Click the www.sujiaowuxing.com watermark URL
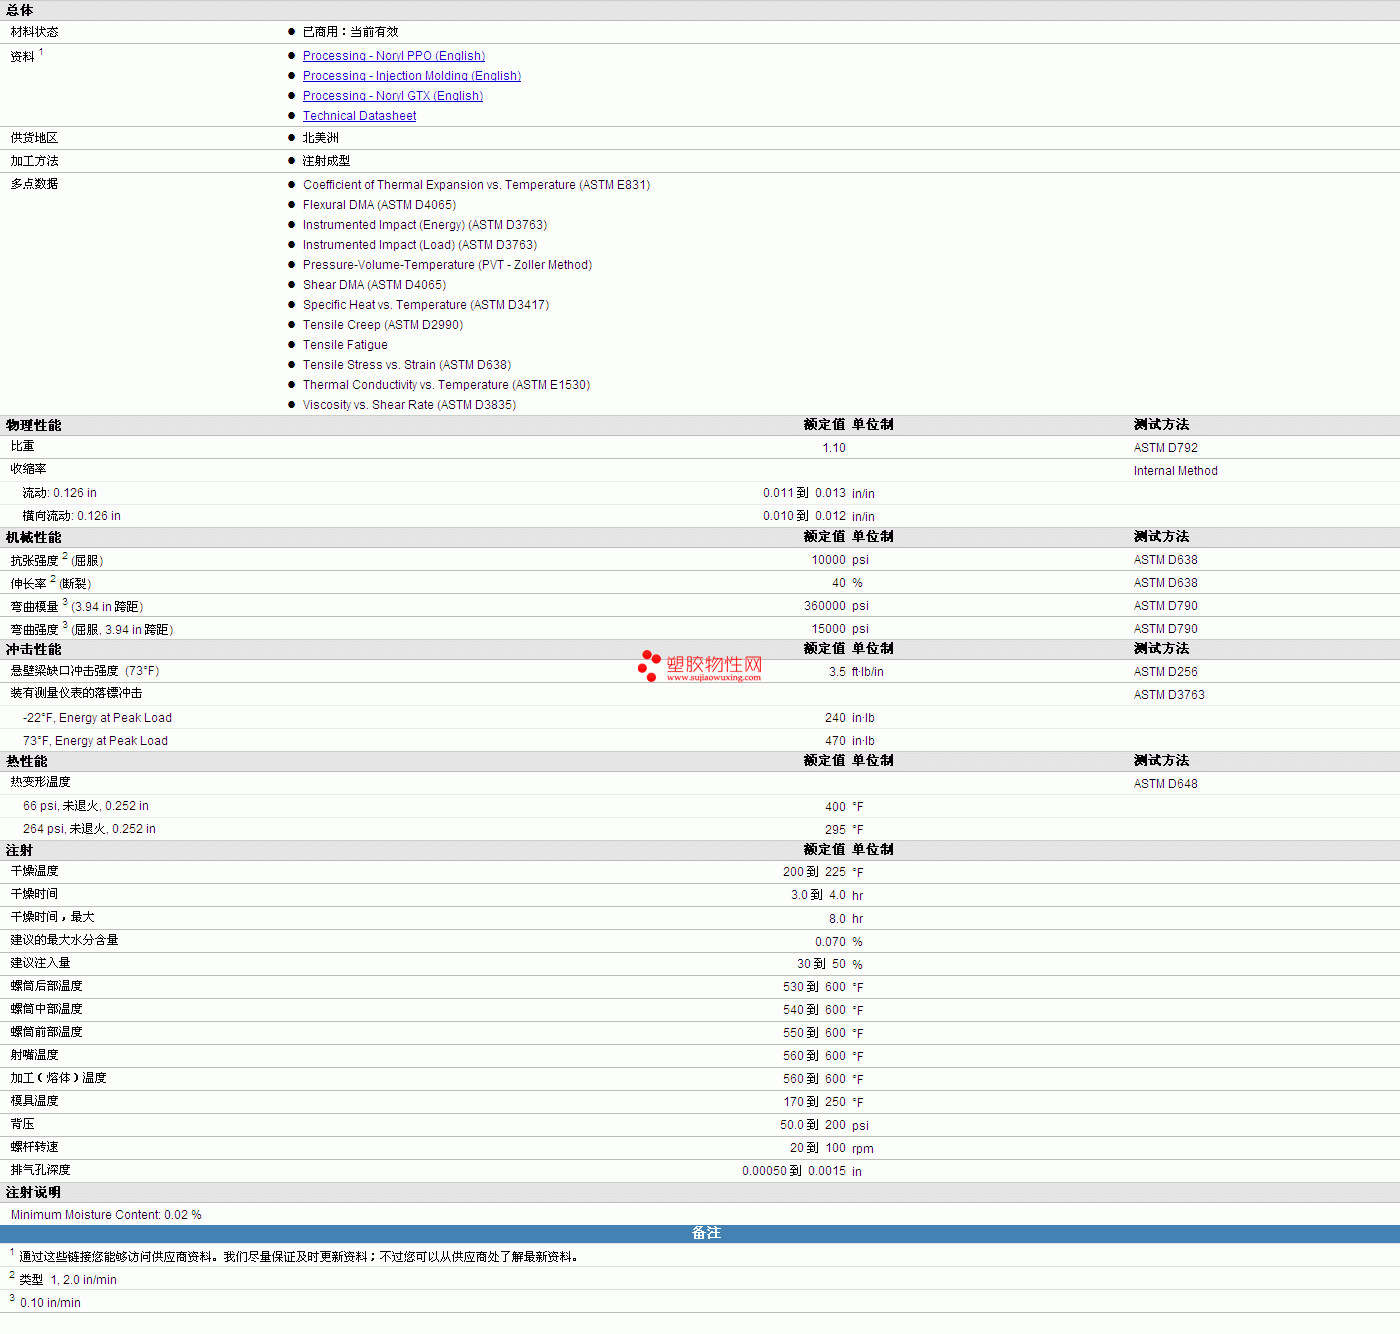1400x1334 pixels. (x=713, y=678)
